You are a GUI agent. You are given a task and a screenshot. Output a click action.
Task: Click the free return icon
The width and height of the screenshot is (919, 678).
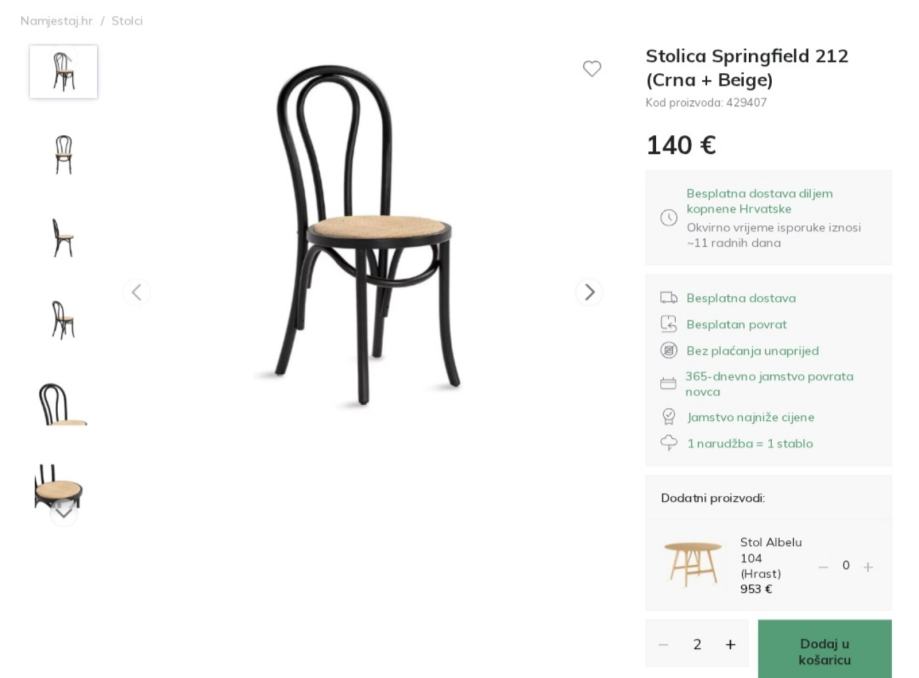pyautogui.click(x=669, y=324)
